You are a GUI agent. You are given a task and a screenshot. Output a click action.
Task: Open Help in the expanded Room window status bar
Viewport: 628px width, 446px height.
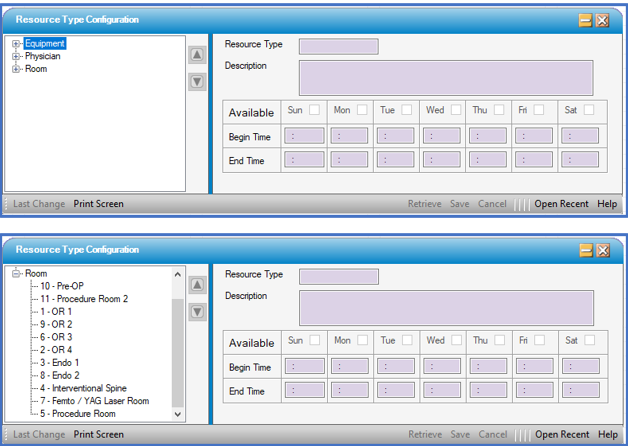pyautogui.click(x=607, y=435)
